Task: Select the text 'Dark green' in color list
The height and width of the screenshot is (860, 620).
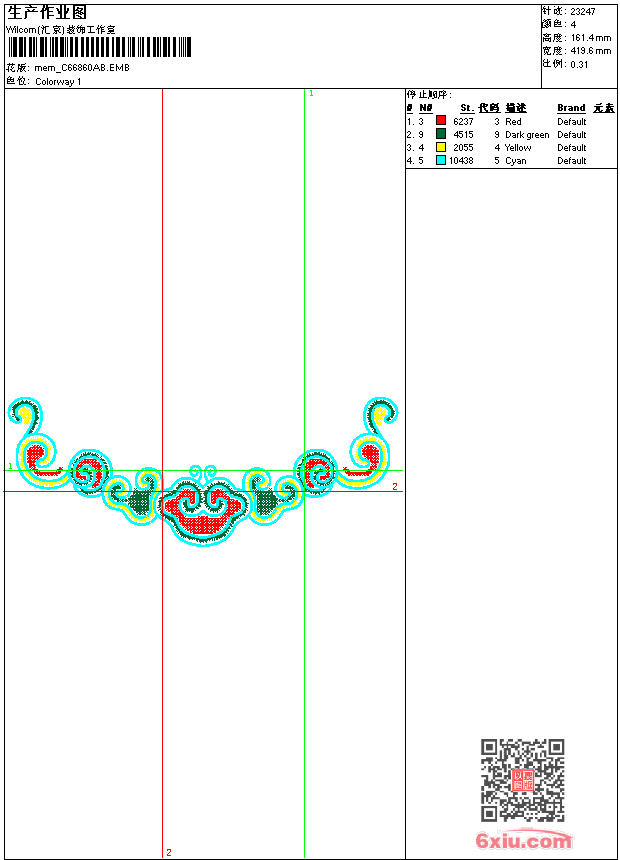Action: click(527, 135)
